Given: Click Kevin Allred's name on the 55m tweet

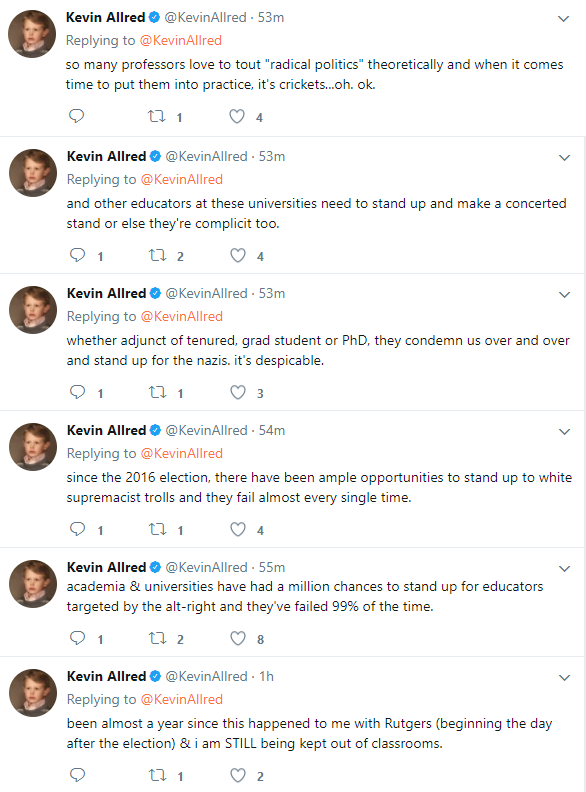Looking at the screenshot, I should (106, 567).
